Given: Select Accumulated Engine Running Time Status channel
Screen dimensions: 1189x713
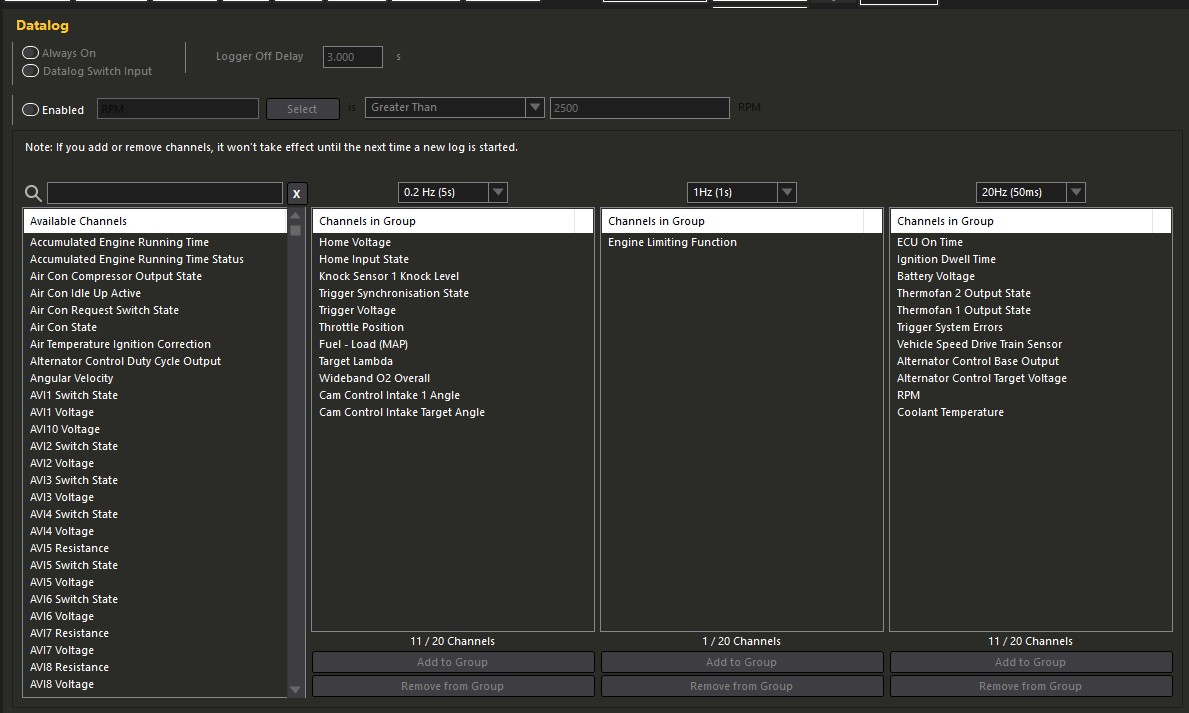Looking at the screenshot, I should pyautogui.click(x=136, y=259).
